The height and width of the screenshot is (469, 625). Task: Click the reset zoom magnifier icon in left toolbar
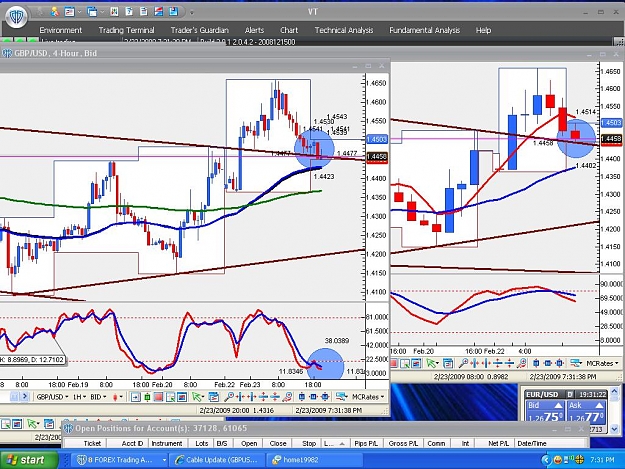287,397
